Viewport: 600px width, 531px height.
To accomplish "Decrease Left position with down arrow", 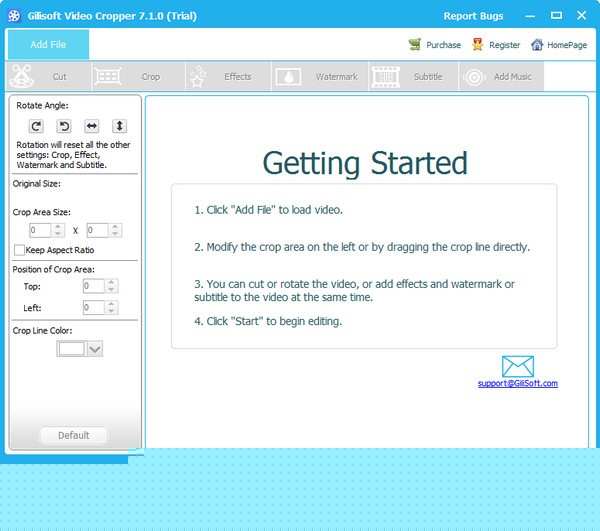I will pos(111,311).
